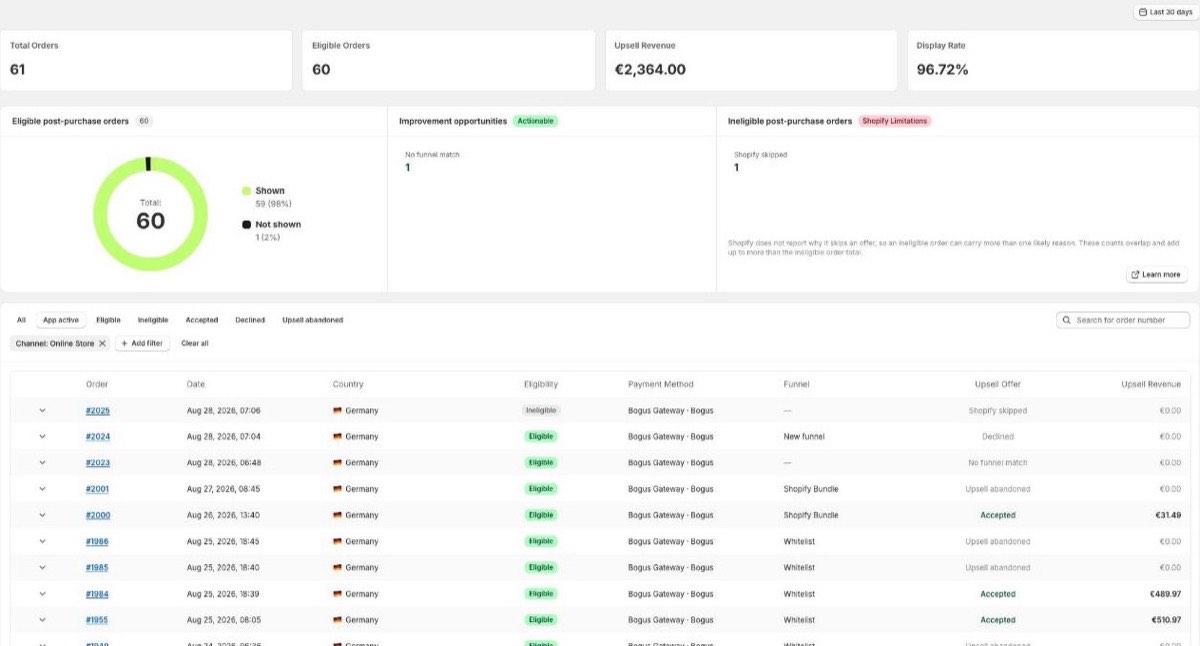
Task: Expand order #1955 row
Action: tap(42, 619)
